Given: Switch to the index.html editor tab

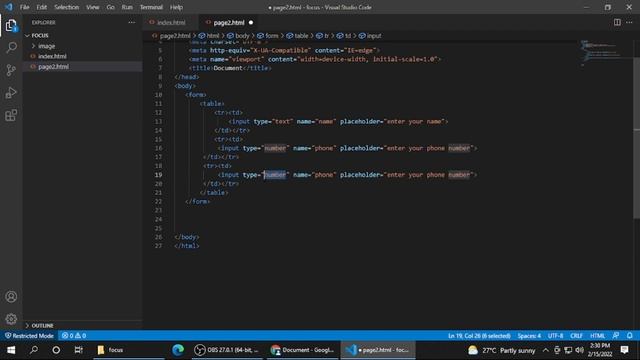Looking at the screenshot, I should [171, 22].
